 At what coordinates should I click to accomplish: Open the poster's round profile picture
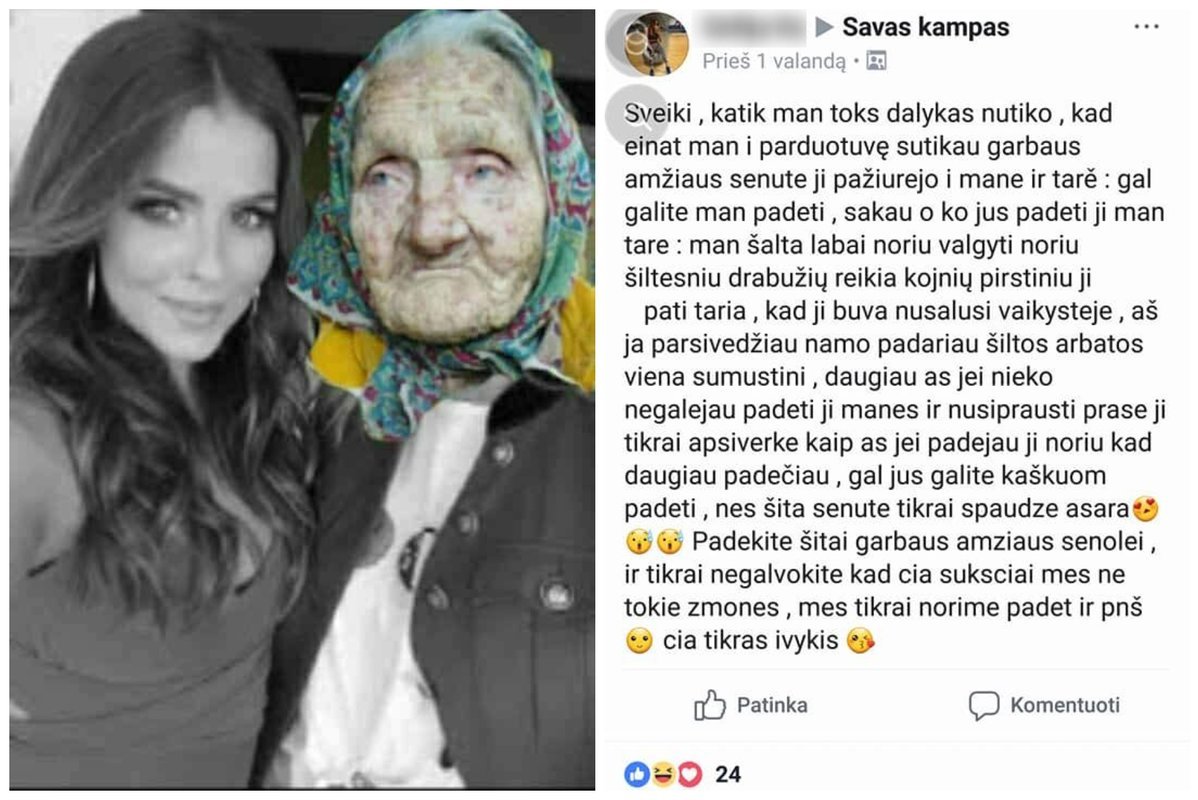656,44
